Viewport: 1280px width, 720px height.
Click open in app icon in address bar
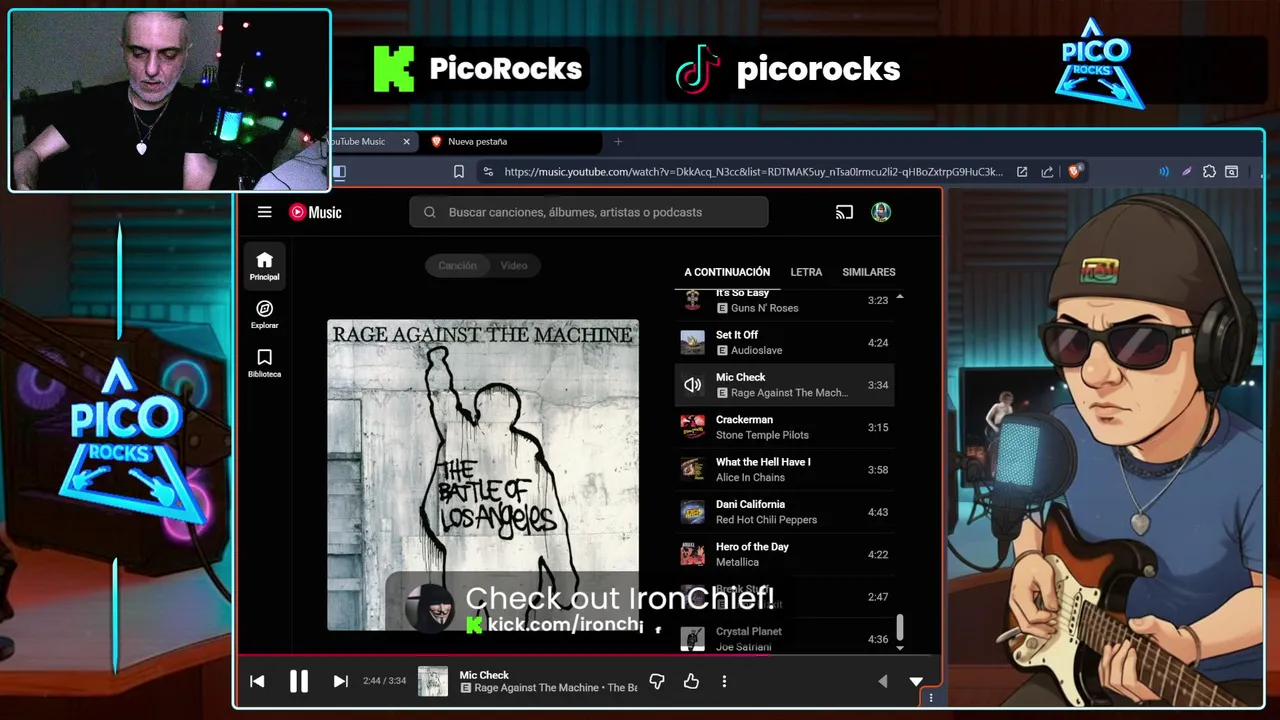click(x=1022, y=172)
